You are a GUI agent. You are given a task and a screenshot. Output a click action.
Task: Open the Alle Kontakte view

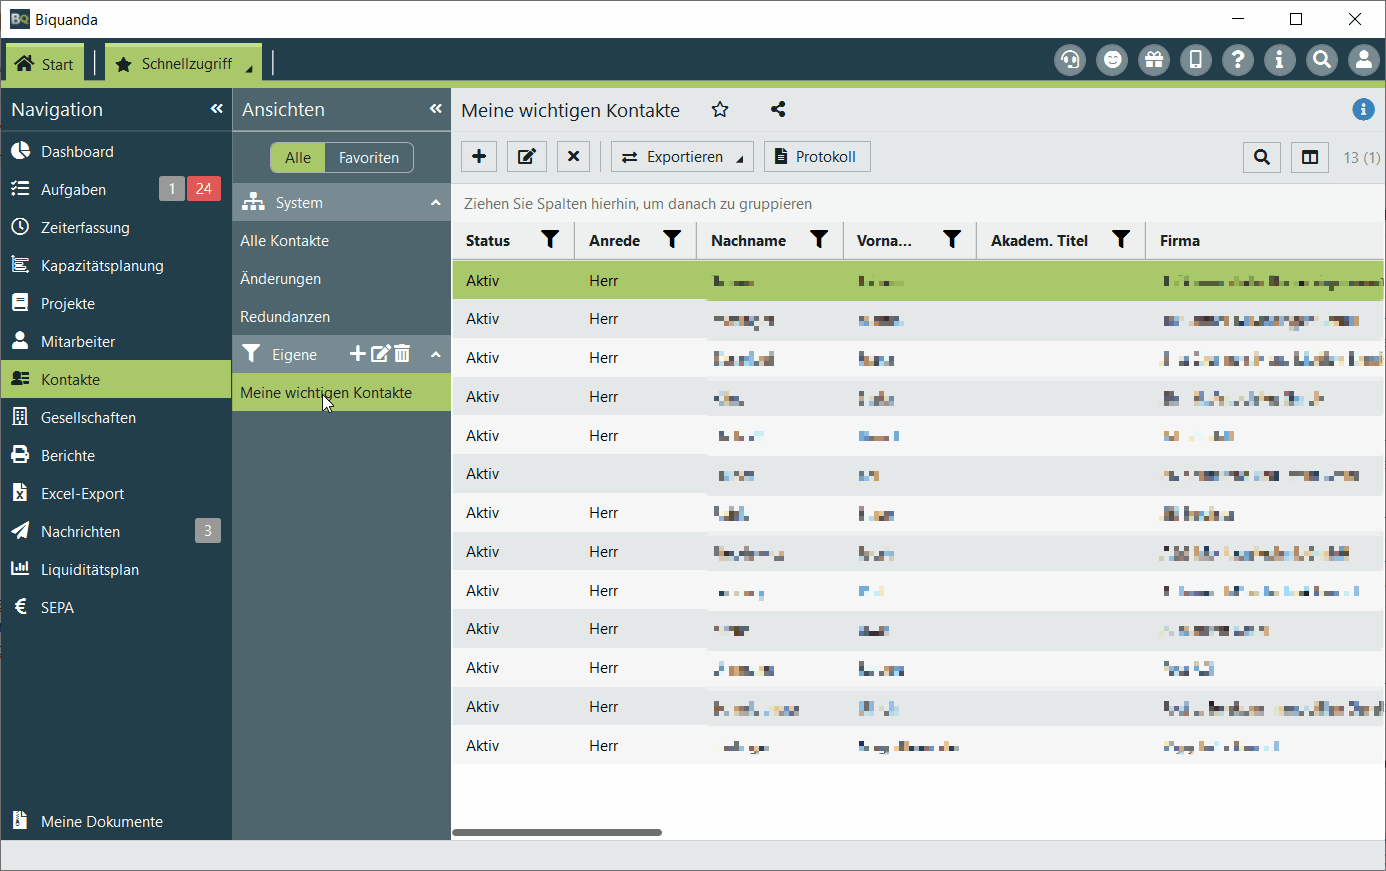285,241
